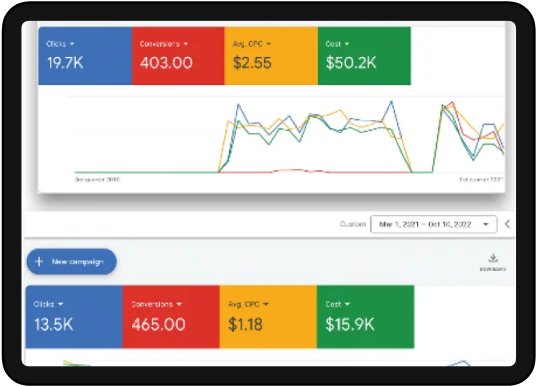Click the 19.7K clicks value

(x=65, y=63)
